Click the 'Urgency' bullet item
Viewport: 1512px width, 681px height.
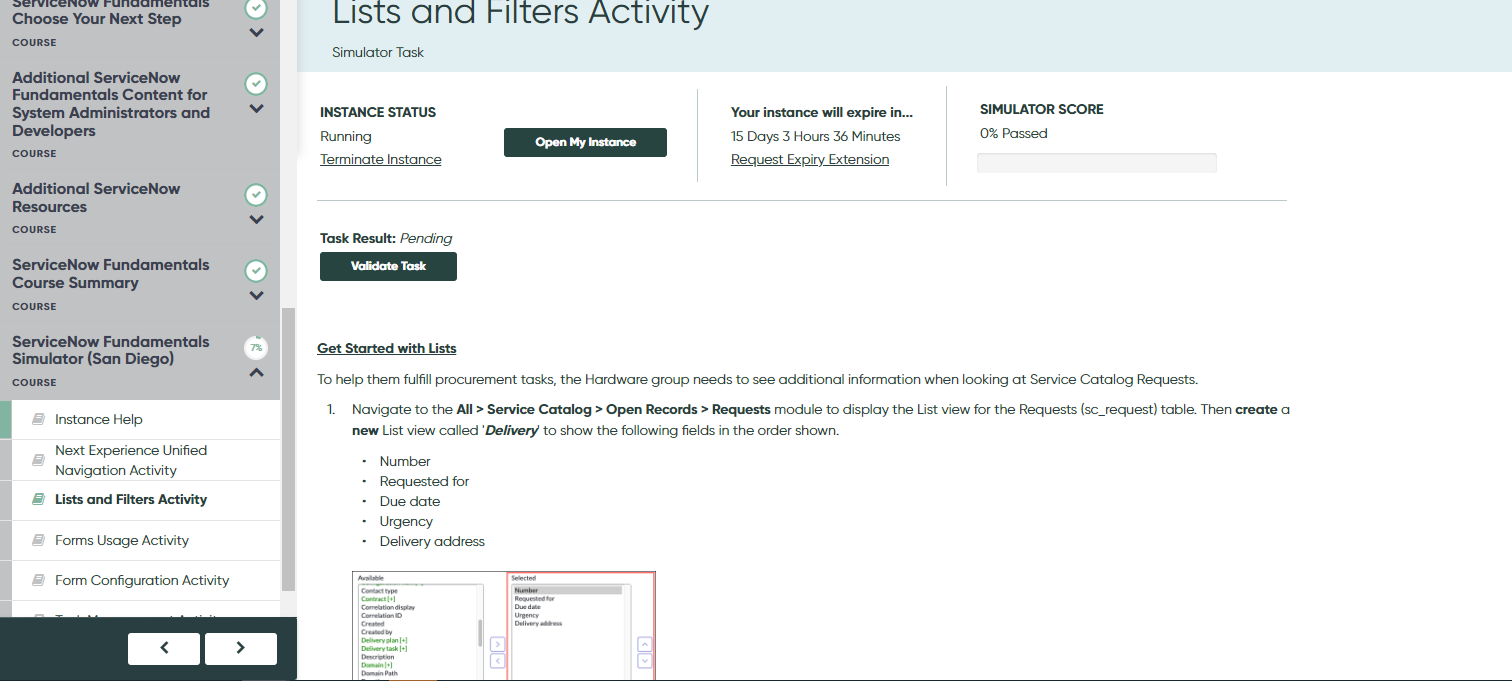[406, 521]
